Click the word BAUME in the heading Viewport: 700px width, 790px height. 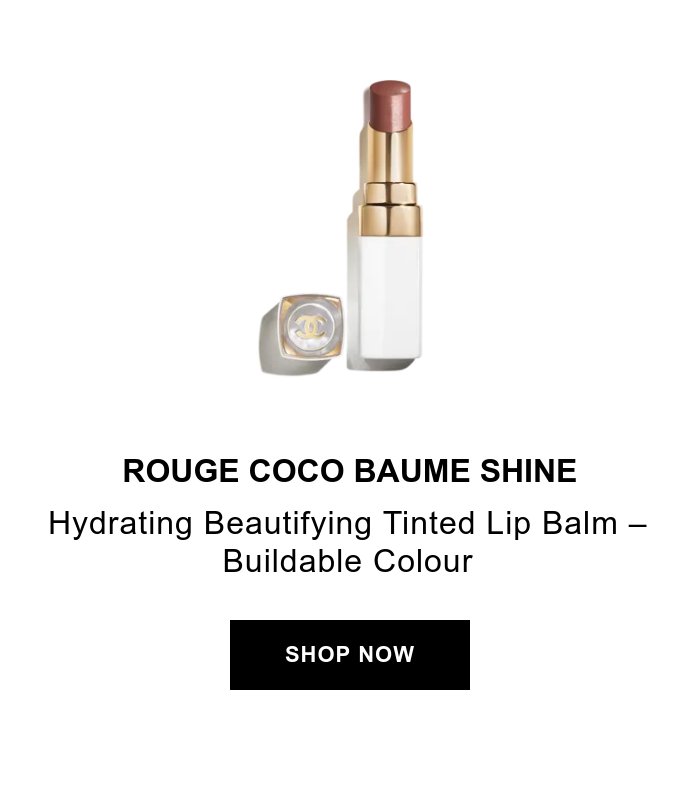pyautogui.click(x=412, y=471)
